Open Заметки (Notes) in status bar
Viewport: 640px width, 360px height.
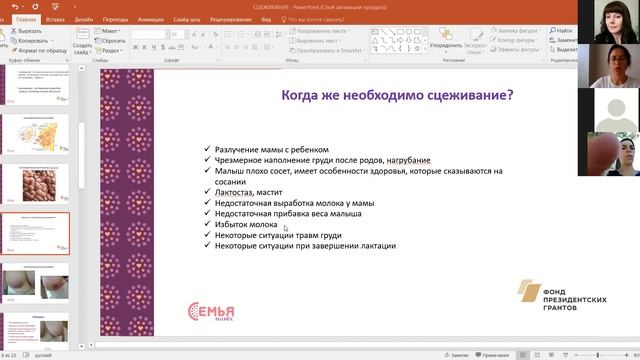click(456, 355)
